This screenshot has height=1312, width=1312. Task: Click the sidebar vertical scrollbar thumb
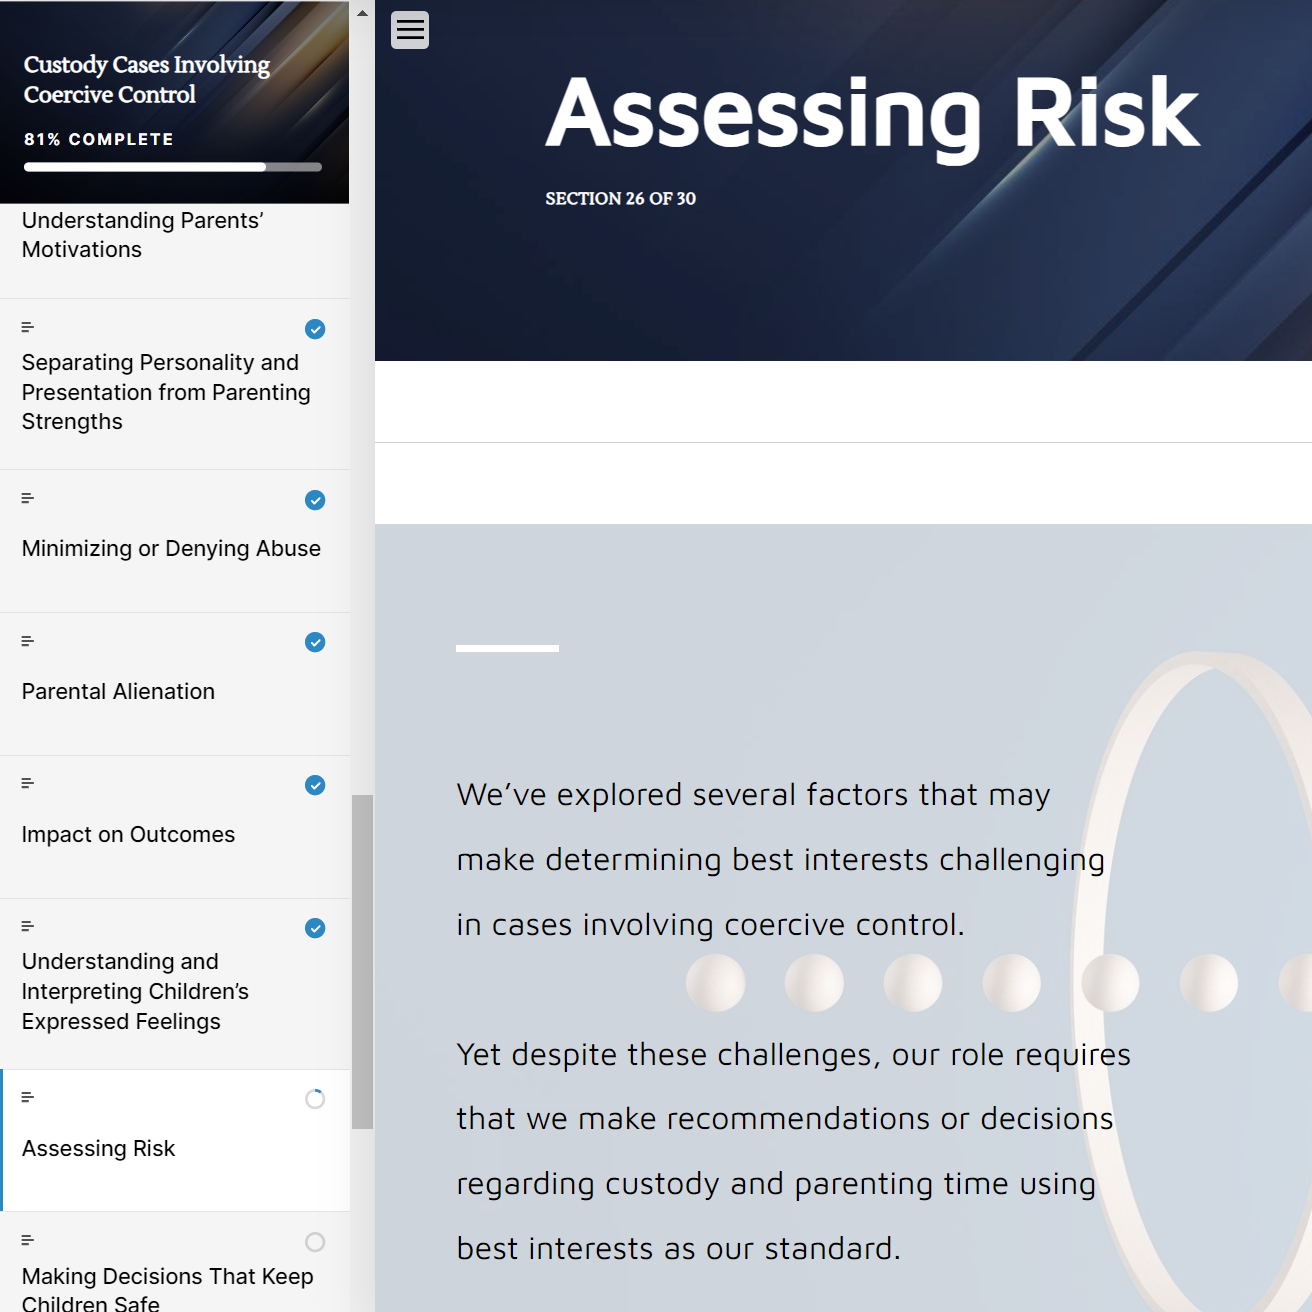pos(362,960)
